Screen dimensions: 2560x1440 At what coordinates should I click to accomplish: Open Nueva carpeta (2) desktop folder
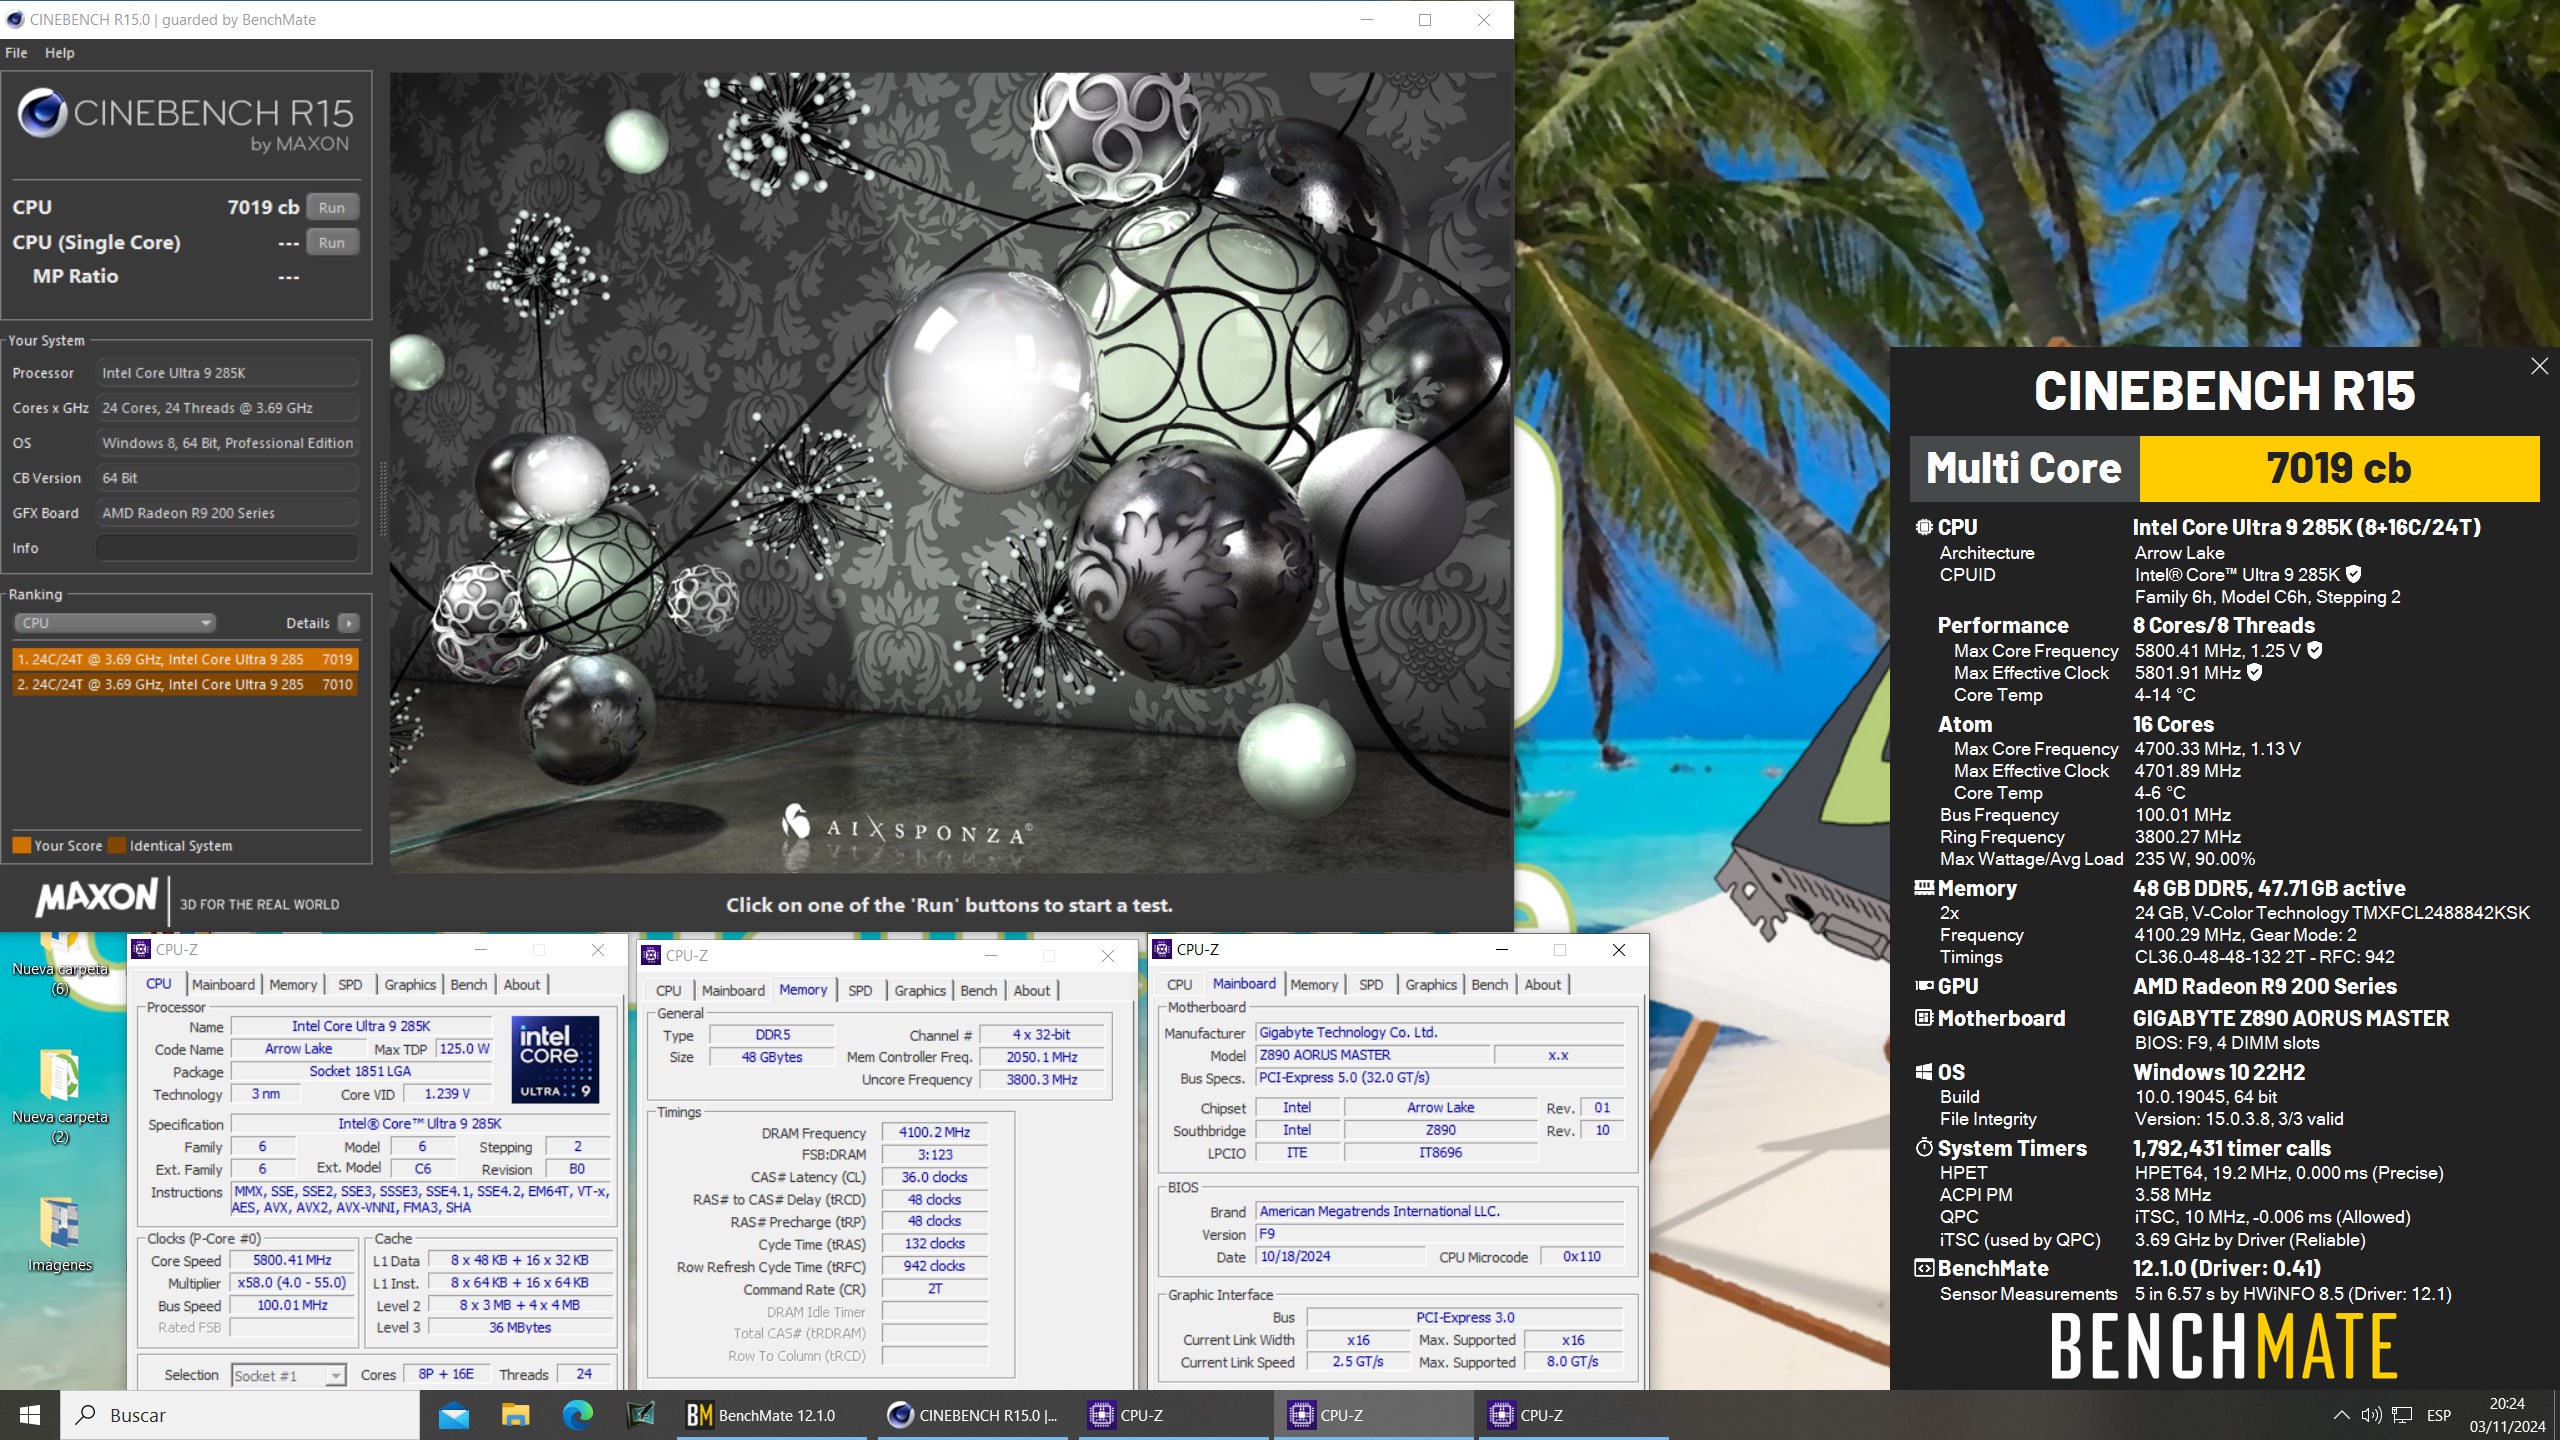60,1096
